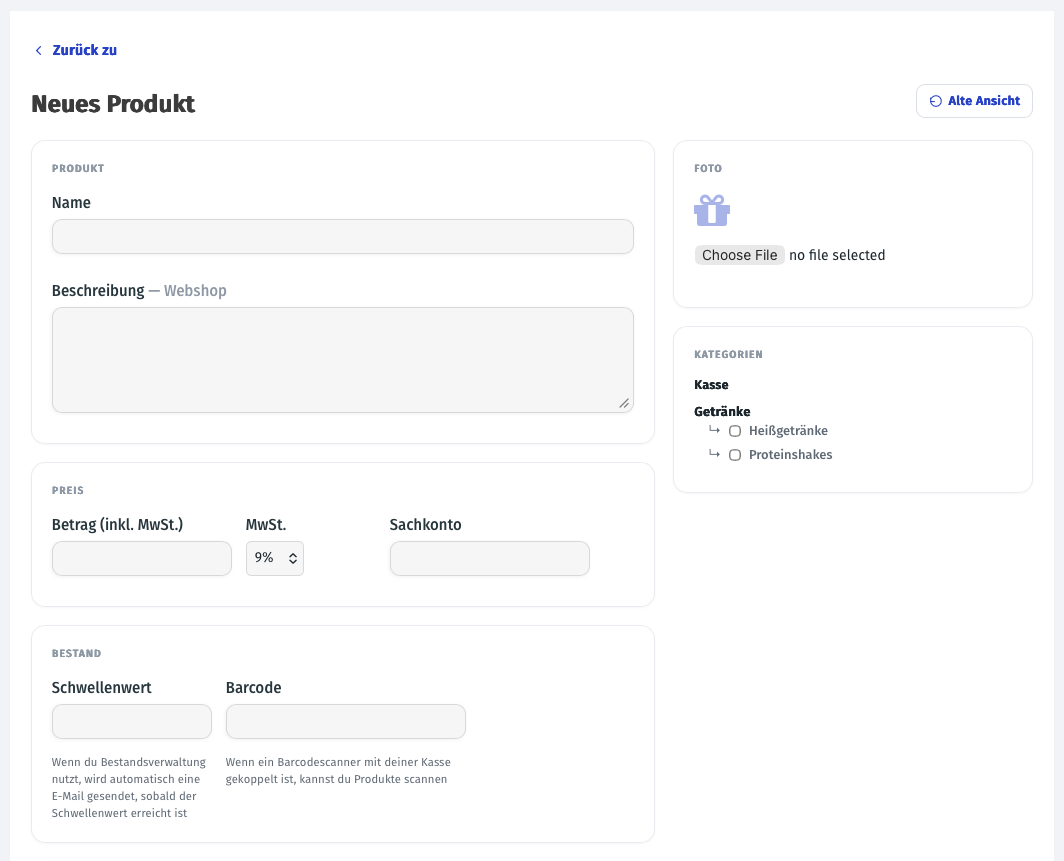Click the Schwellenwert input field
The height and width of the screenshot is (861, 1064).
(132, 721)
